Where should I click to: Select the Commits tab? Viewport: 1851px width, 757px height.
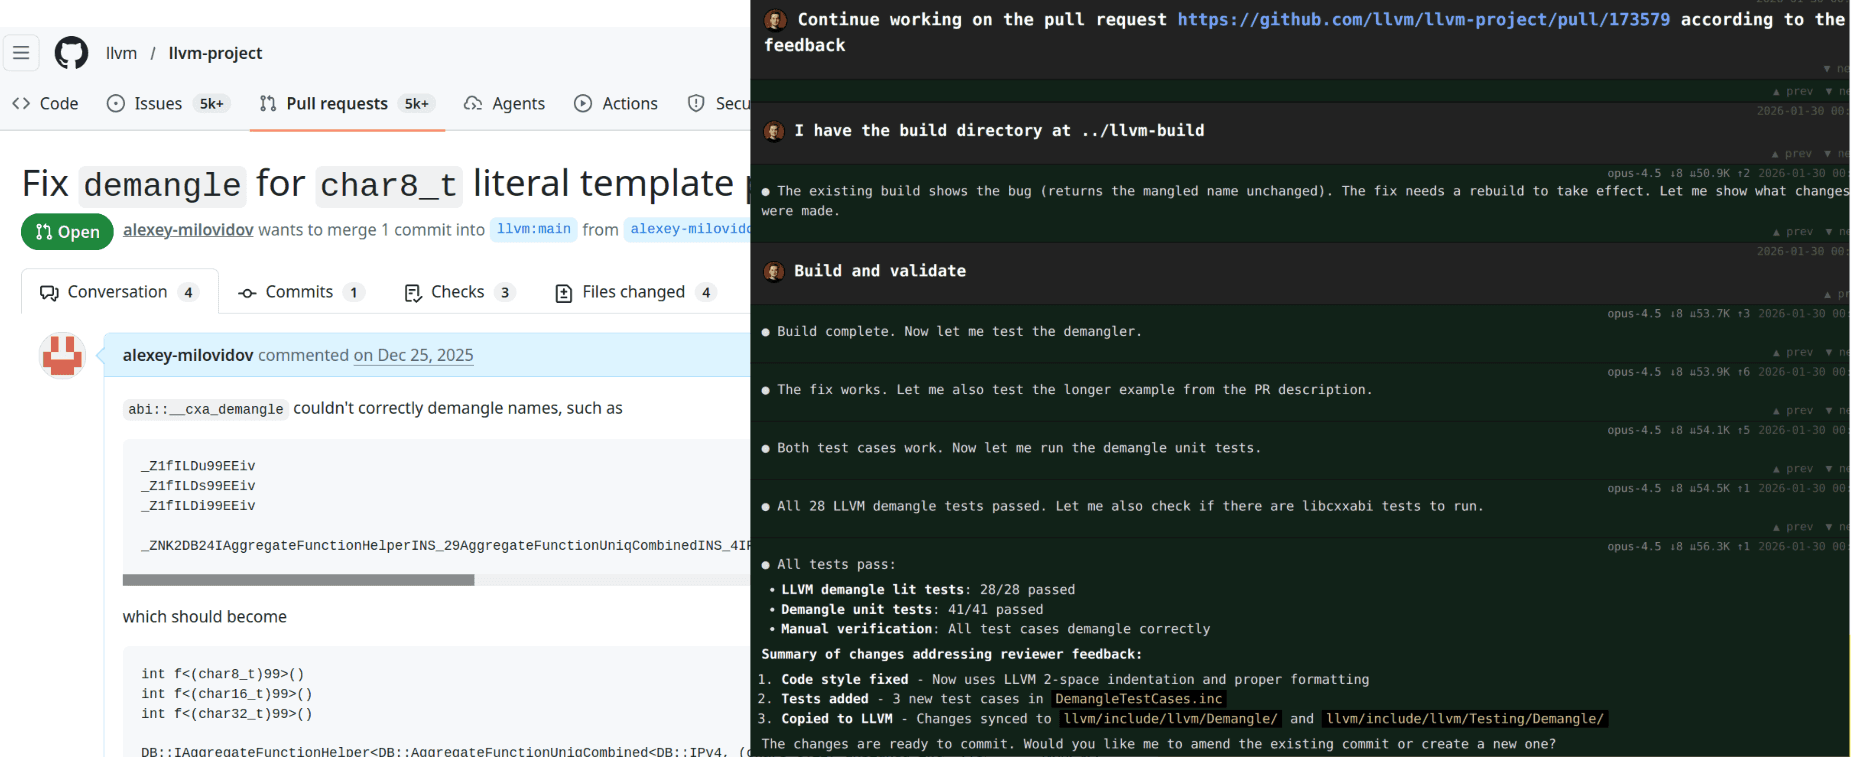coord(300,292)
